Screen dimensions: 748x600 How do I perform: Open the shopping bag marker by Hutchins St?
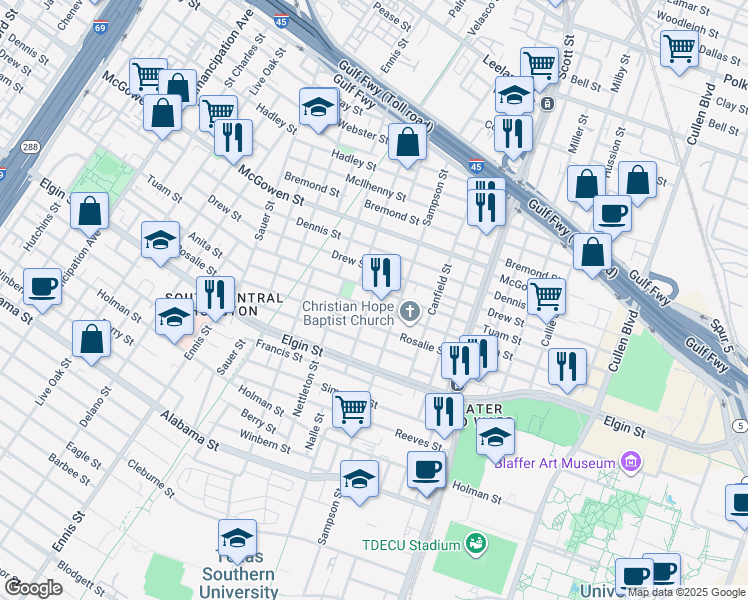(90, 211)
